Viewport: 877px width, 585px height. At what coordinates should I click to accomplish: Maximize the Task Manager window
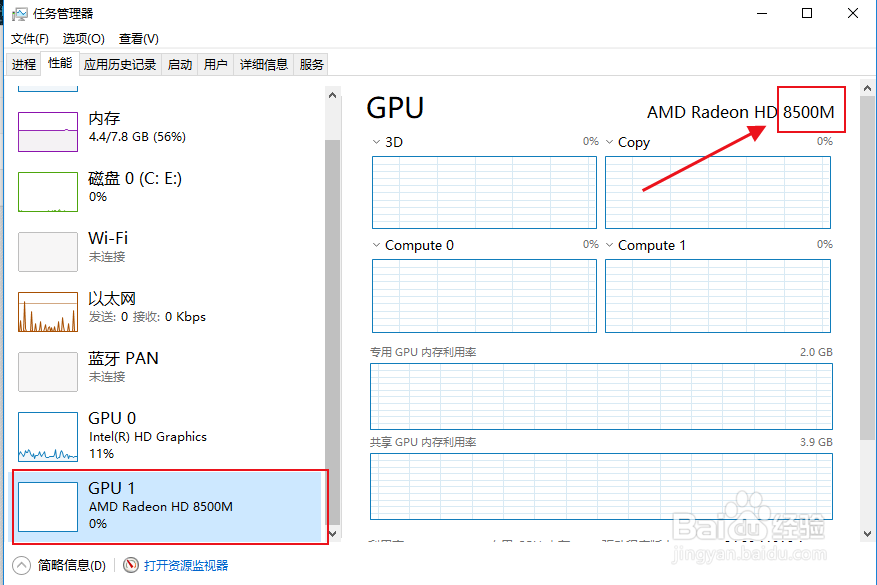(x=807, y=13)
